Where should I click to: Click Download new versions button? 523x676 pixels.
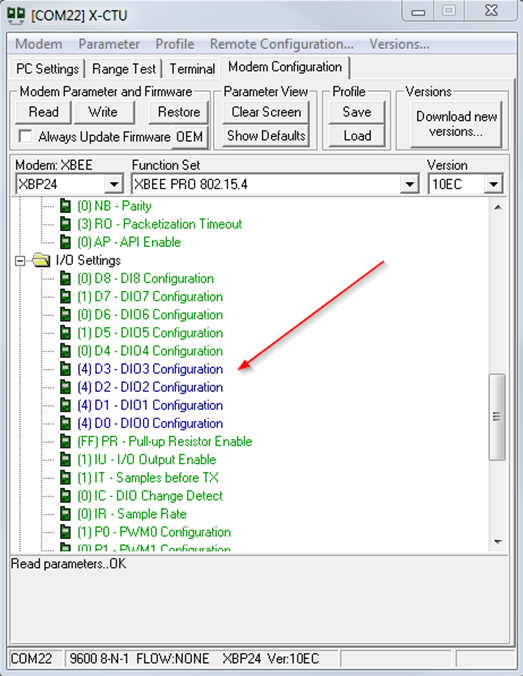[x=457, y=124]
